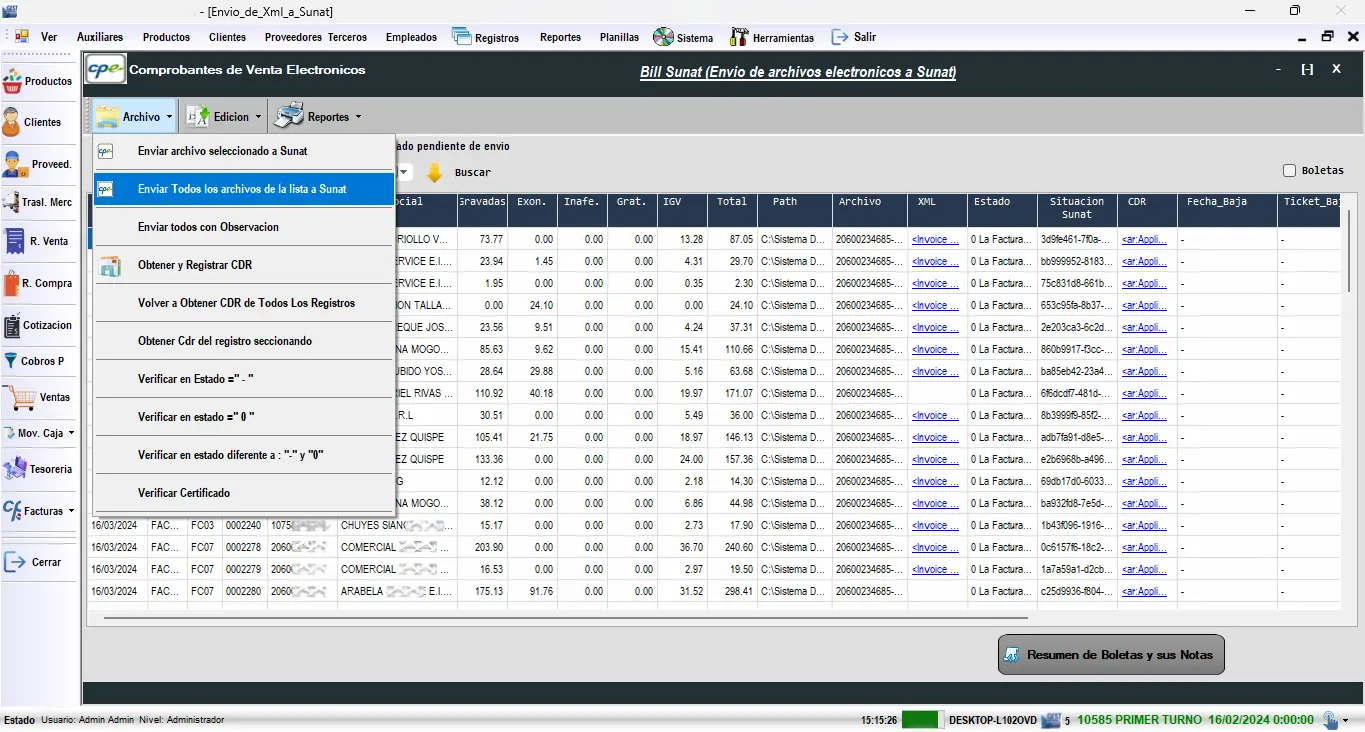Click the yellow down arrow beside Buscar

[x=434, y=172]
